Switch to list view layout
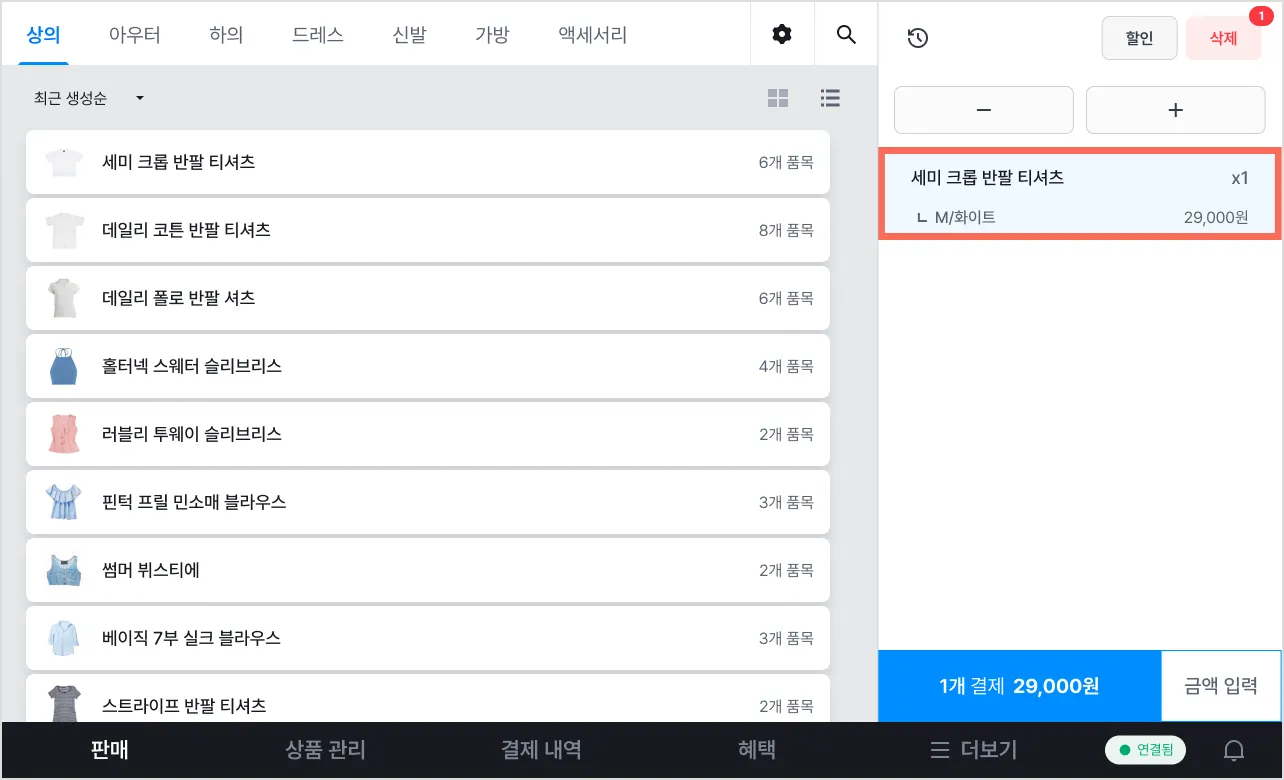1284x780 pixels. click(830, 98)
